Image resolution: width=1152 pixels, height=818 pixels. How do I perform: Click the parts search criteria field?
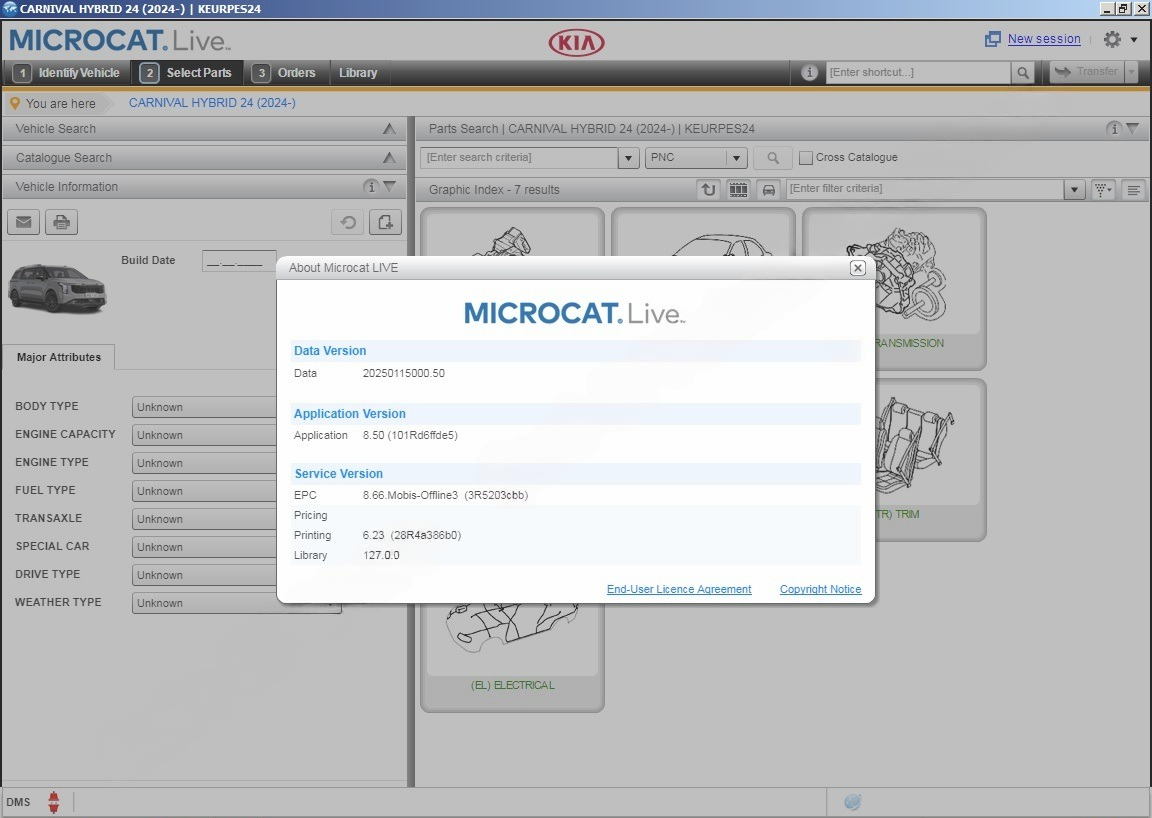point(519,157)
